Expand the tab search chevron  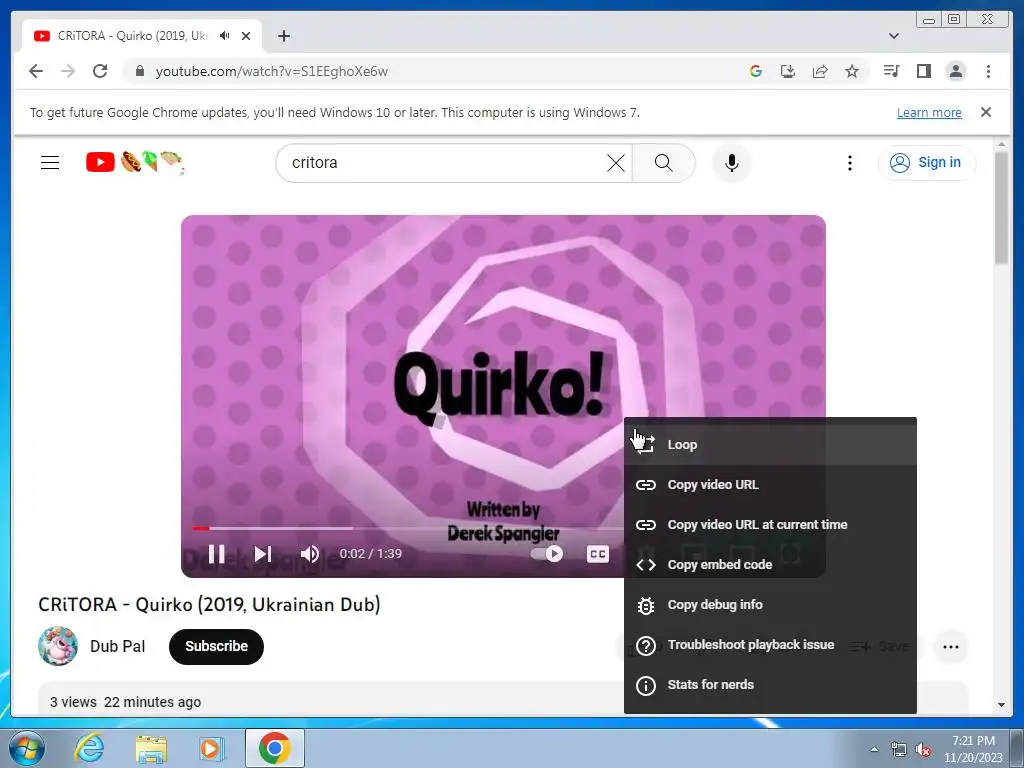point(893,36)
